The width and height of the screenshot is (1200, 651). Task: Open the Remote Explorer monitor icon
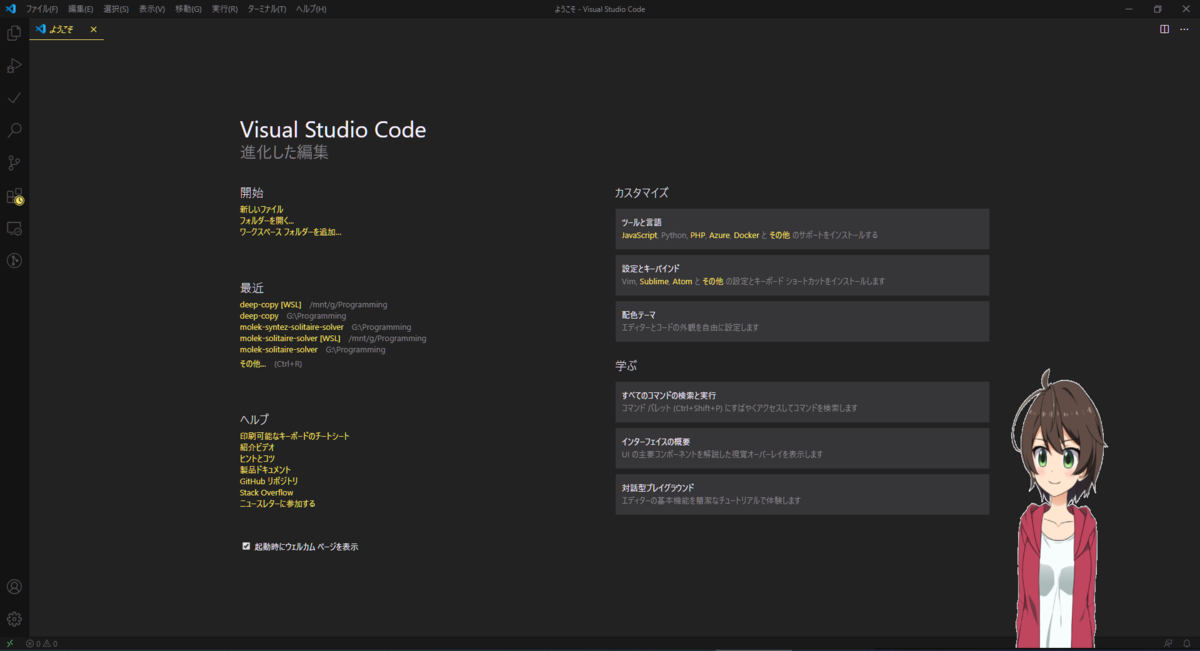(x=14, y=228)
